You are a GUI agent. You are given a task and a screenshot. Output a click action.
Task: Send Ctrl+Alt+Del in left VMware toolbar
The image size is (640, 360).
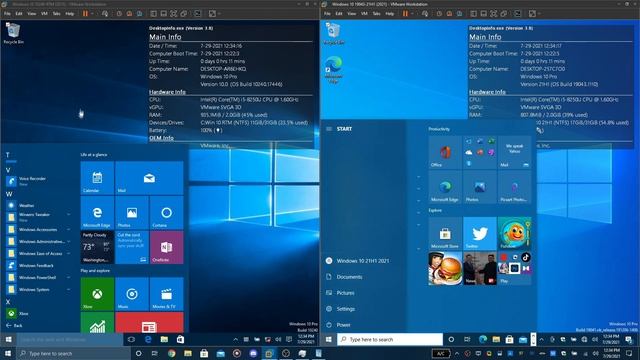(105, 13)
